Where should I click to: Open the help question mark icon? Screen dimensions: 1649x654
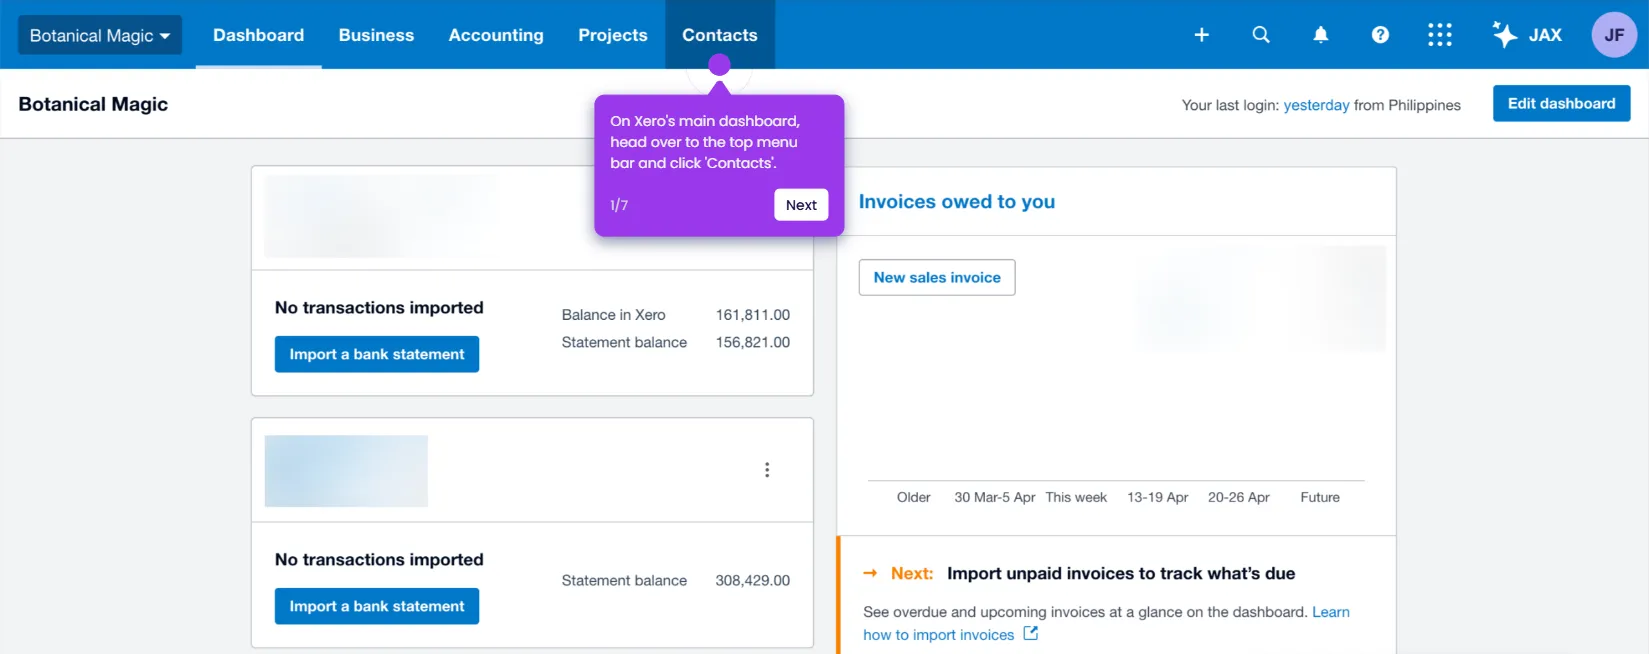pos(1380,35)
